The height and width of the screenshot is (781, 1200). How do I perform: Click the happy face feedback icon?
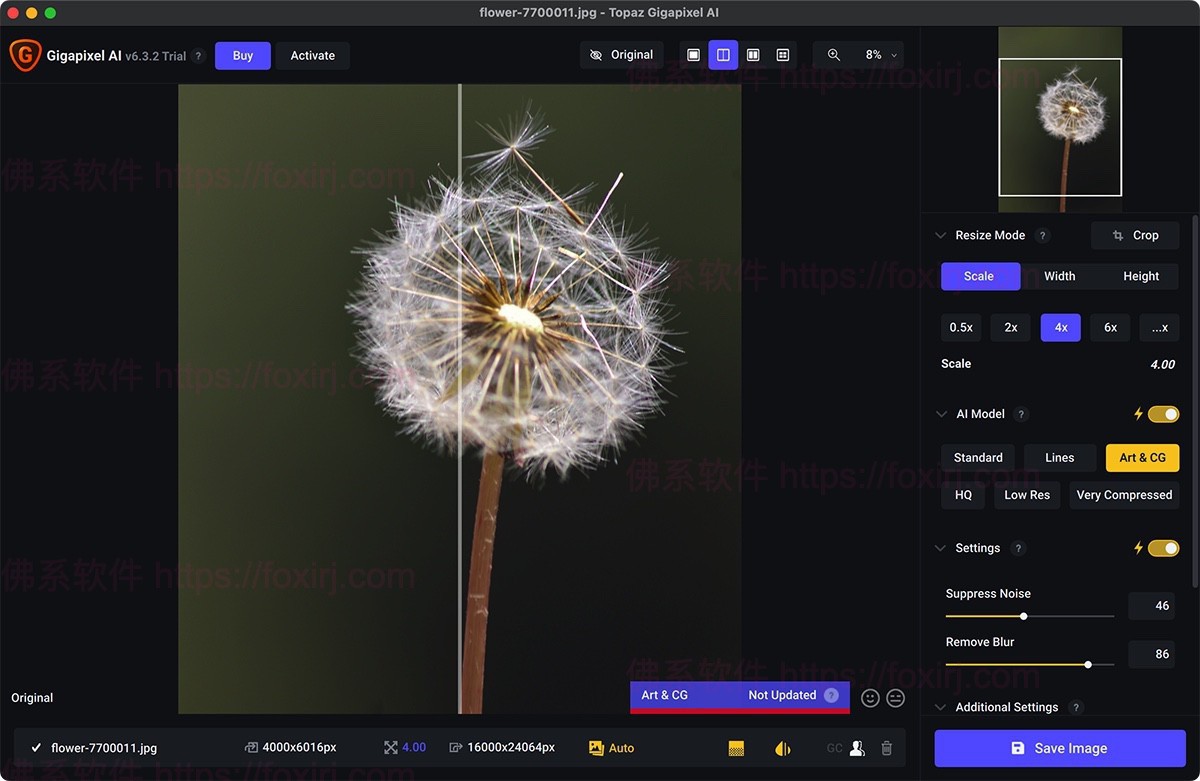pos(870,698)
